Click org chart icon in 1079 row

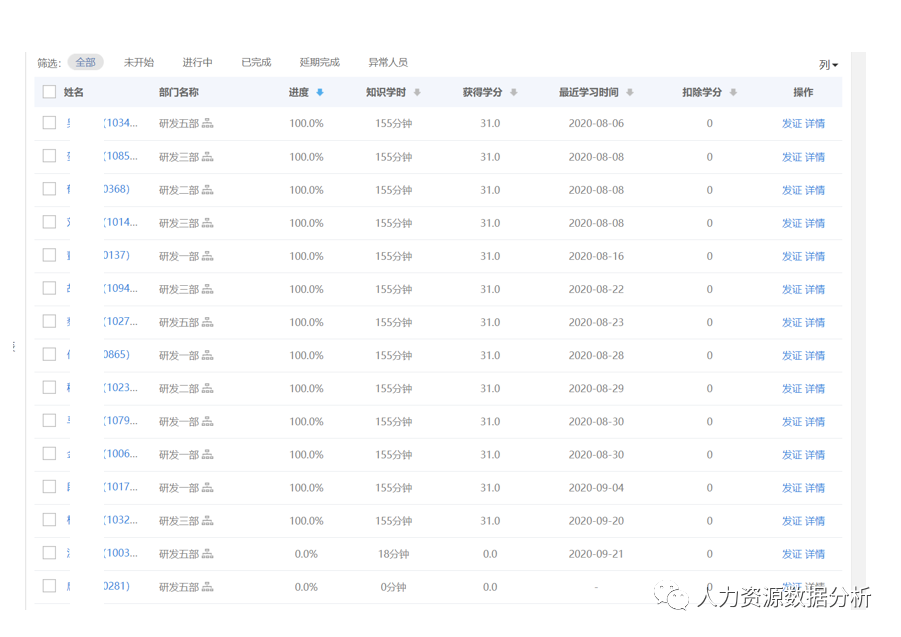[x=207, y=422]
